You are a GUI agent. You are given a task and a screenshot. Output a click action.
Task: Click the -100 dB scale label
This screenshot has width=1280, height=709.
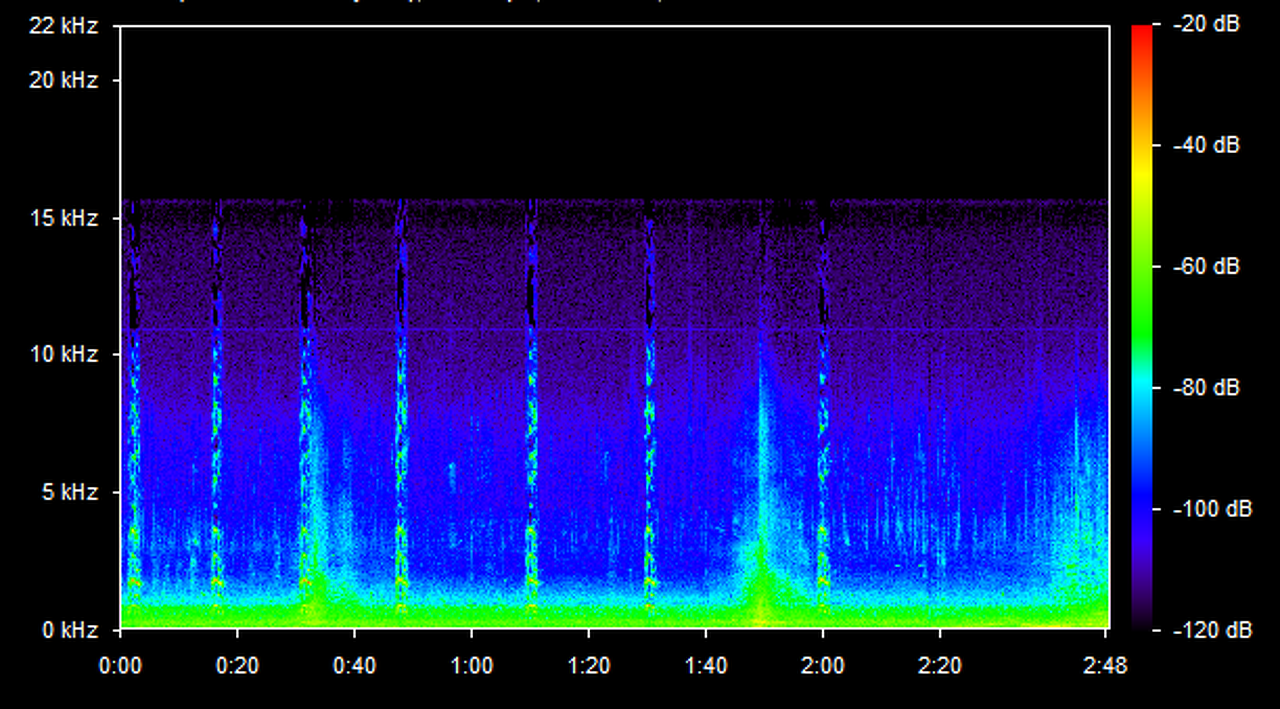(x=1212, y=509)
